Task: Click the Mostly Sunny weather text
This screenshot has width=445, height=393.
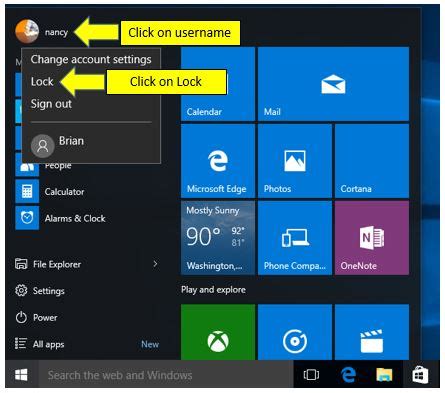Action: [x=213, y=210]
